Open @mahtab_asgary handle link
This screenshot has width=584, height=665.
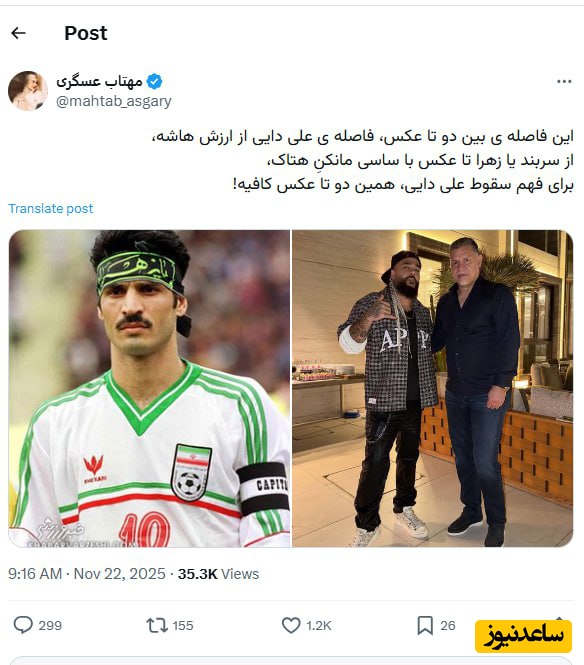[114, 101]
